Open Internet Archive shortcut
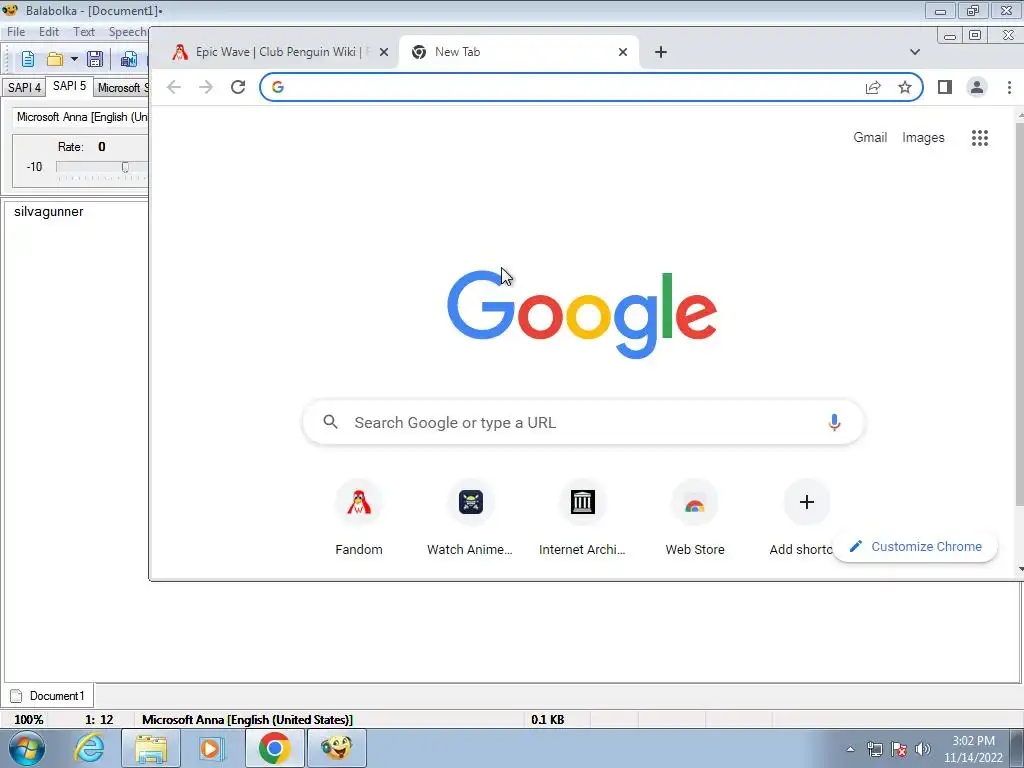The image size is (1024, 768). point(583,519)
